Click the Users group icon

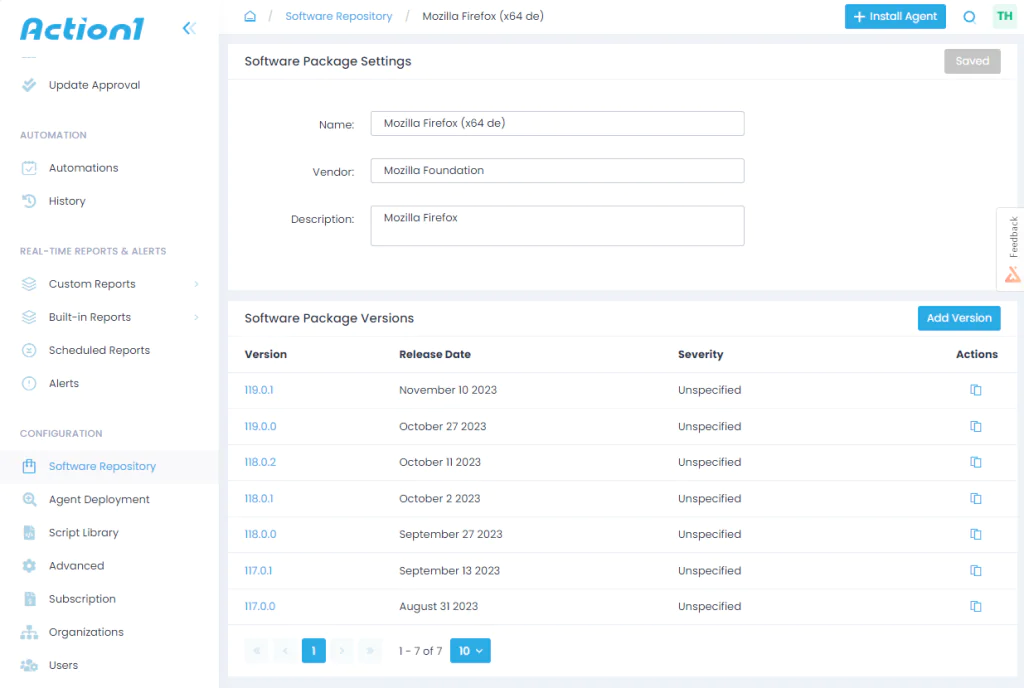(x=29, y=665)
